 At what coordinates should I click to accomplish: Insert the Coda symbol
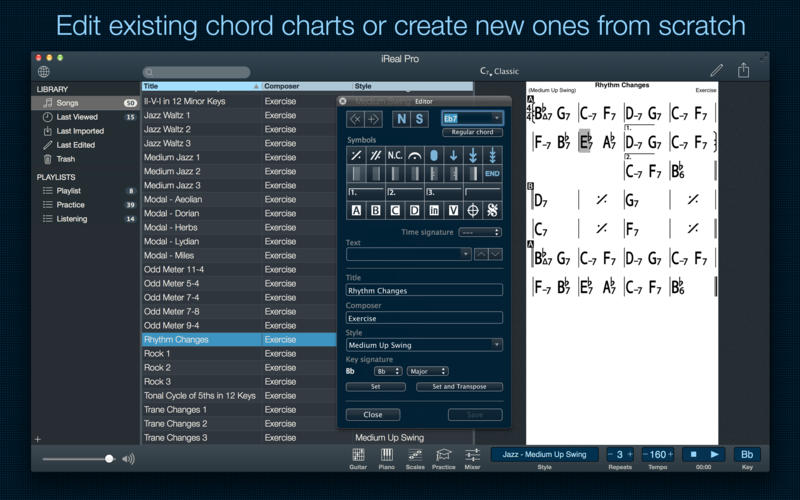(x=472, y=210)
